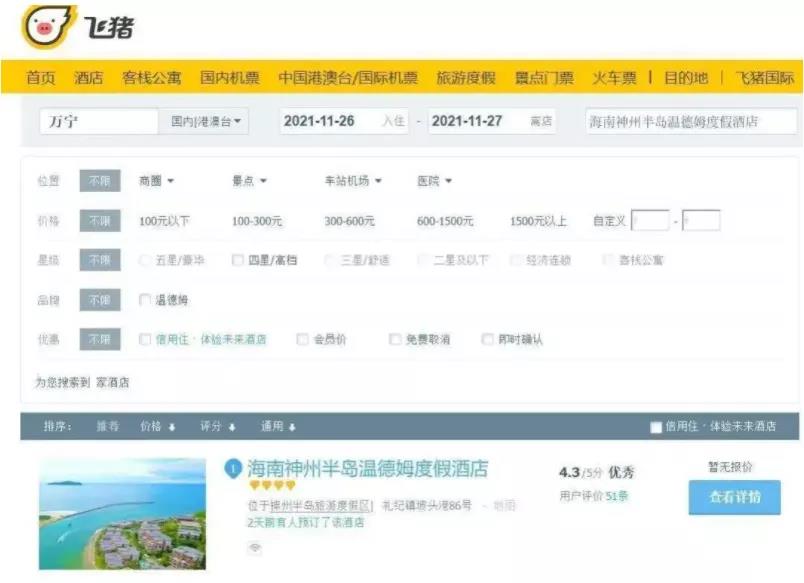Click the 4.3 /5分 rating score
Viewport: 804px width, 583px height.
pos(580,472)
